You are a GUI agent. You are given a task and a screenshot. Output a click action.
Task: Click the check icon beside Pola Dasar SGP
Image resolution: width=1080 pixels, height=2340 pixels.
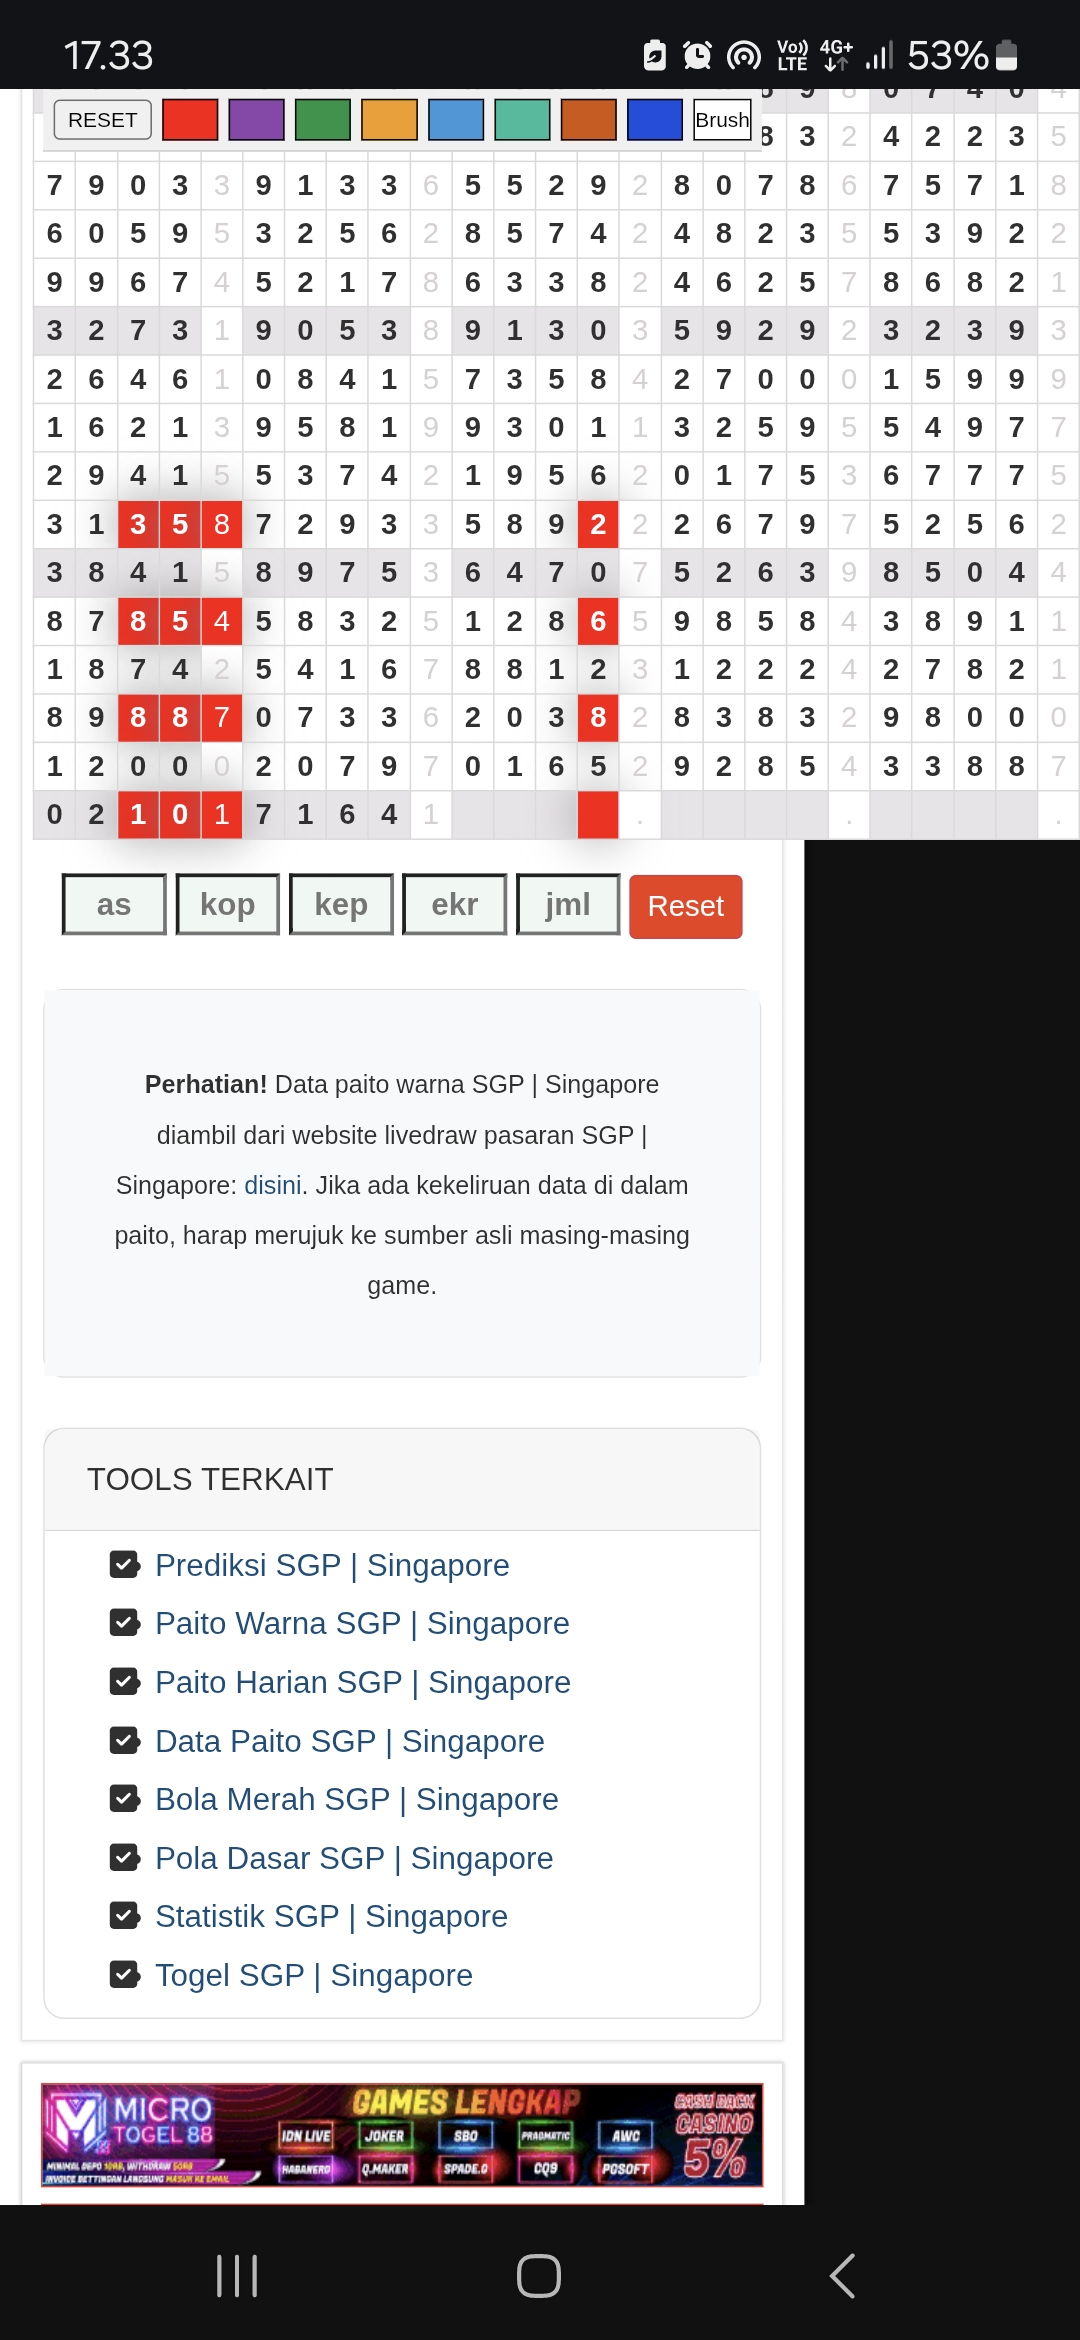pos(125,1857)
